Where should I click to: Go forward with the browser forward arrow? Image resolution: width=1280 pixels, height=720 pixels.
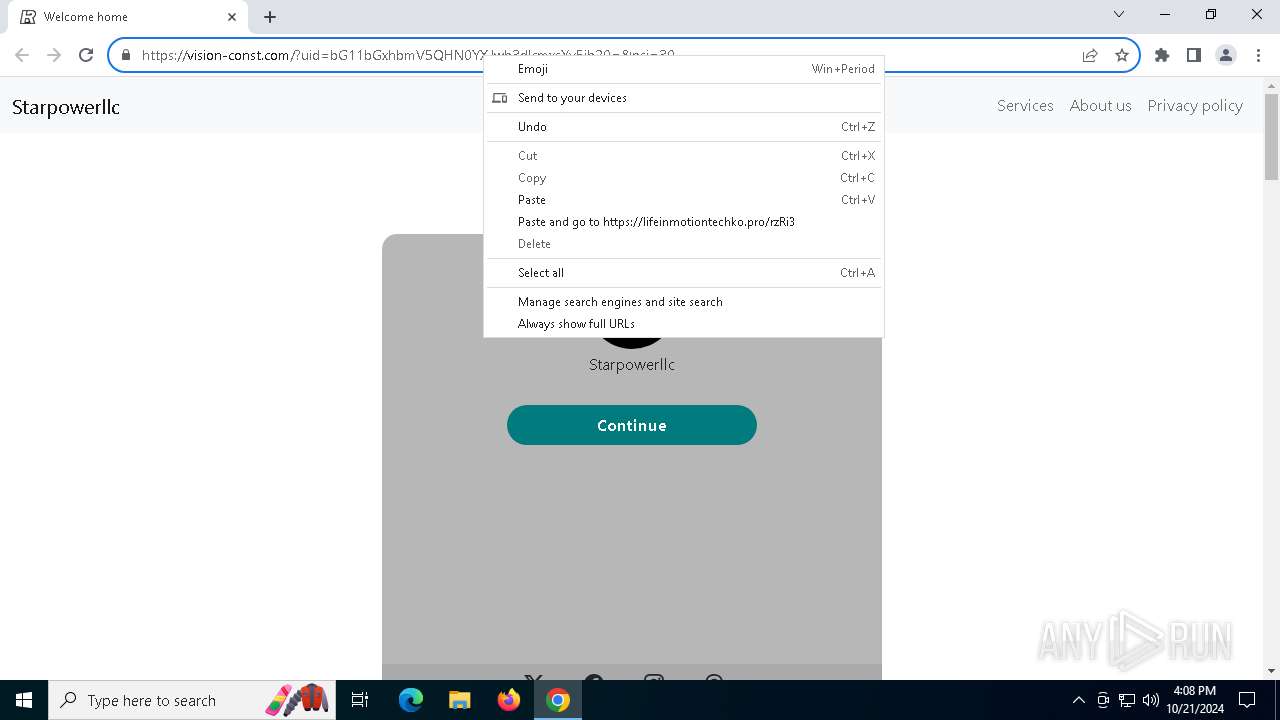(54, 55)
